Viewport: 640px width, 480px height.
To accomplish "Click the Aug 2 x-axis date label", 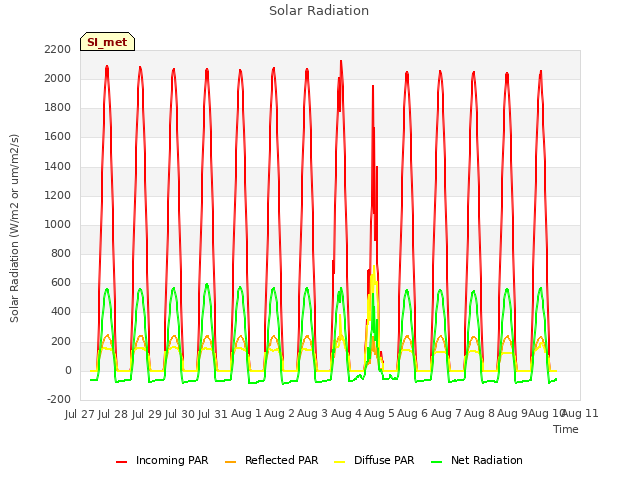I will pos(279,414).
